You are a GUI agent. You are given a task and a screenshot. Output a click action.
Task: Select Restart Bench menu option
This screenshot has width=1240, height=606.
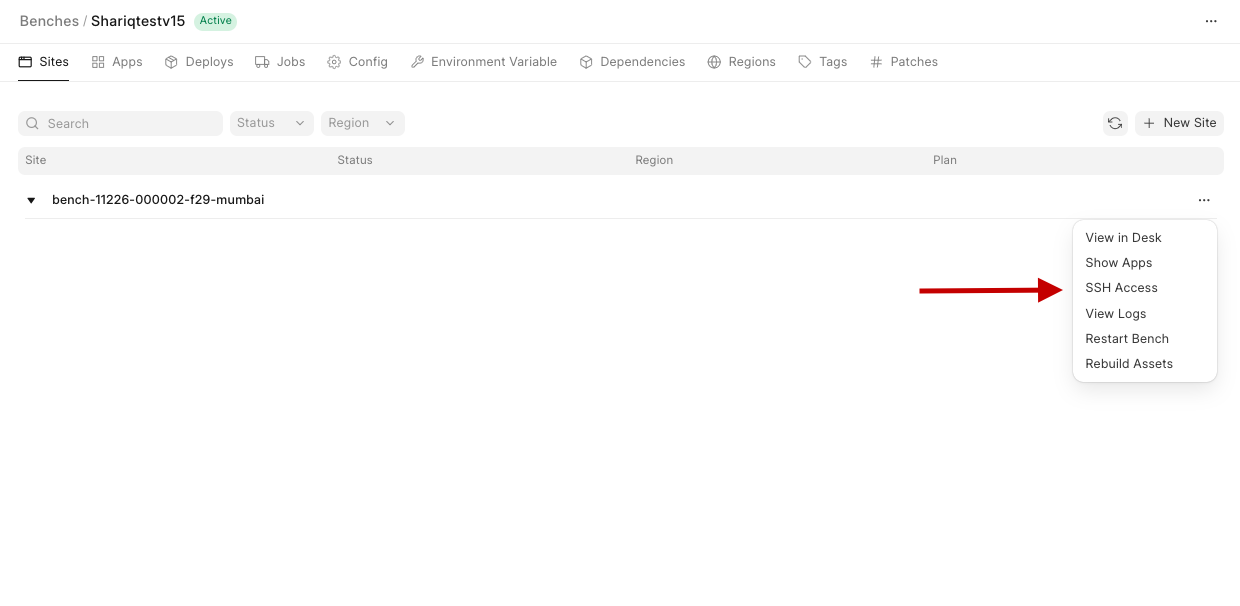1126,339
